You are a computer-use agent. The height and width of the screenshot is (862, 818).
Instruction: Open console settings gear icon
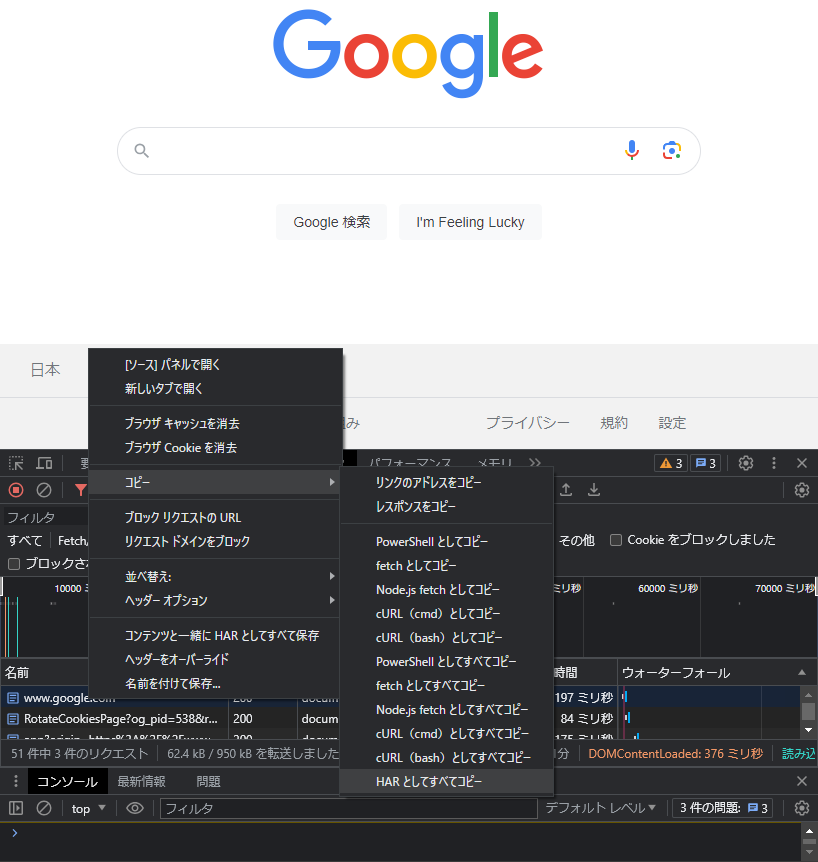point(802,808)
